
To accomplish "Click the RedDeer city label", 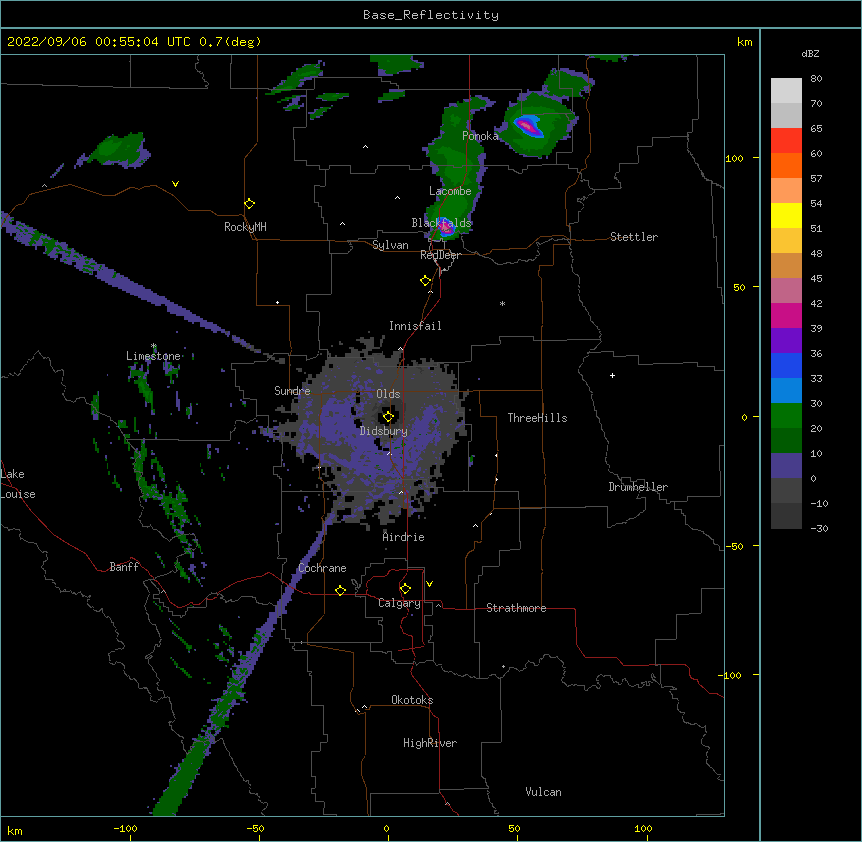I will point(440,255).
